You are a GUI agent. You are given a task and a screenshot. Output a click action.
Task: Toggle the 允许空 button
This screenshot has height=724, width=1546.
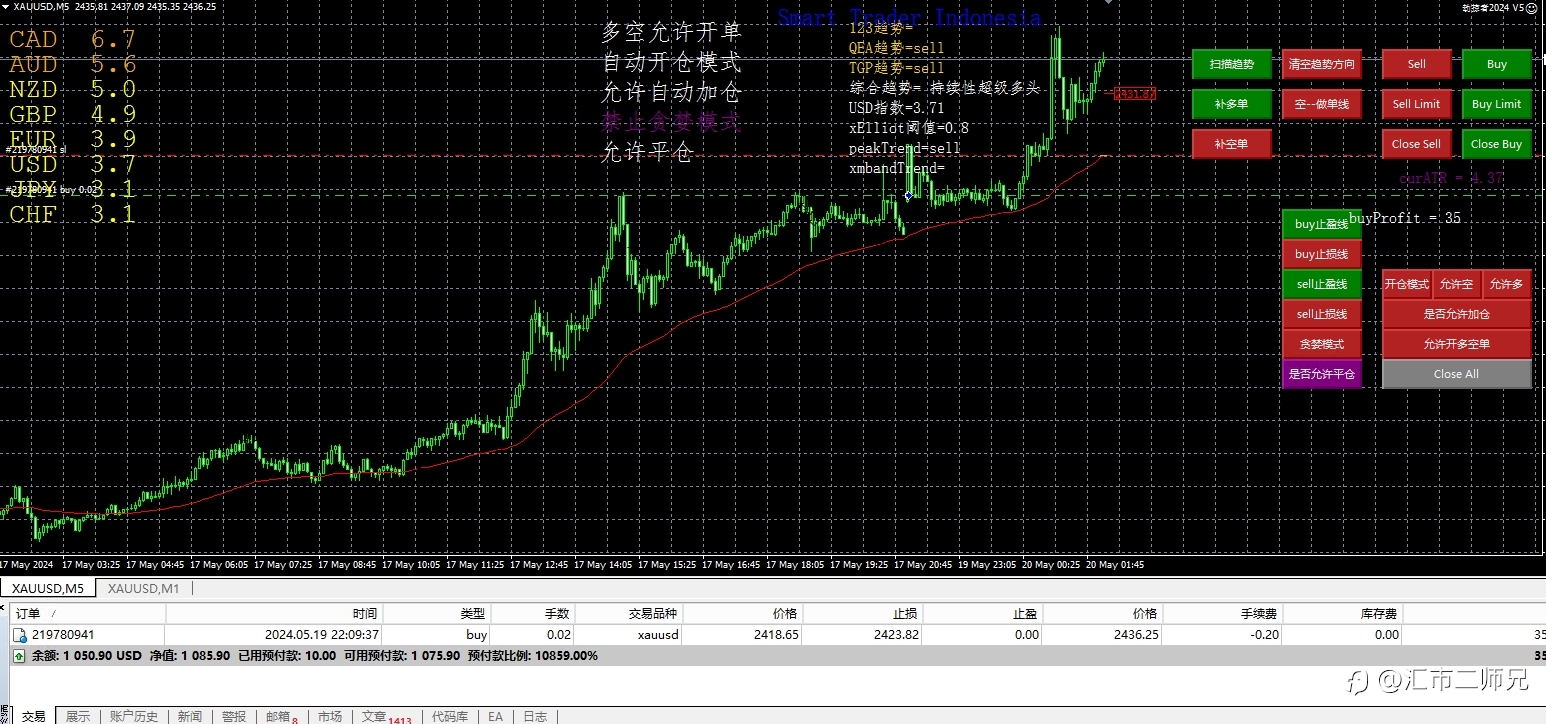click(1457, 284)
